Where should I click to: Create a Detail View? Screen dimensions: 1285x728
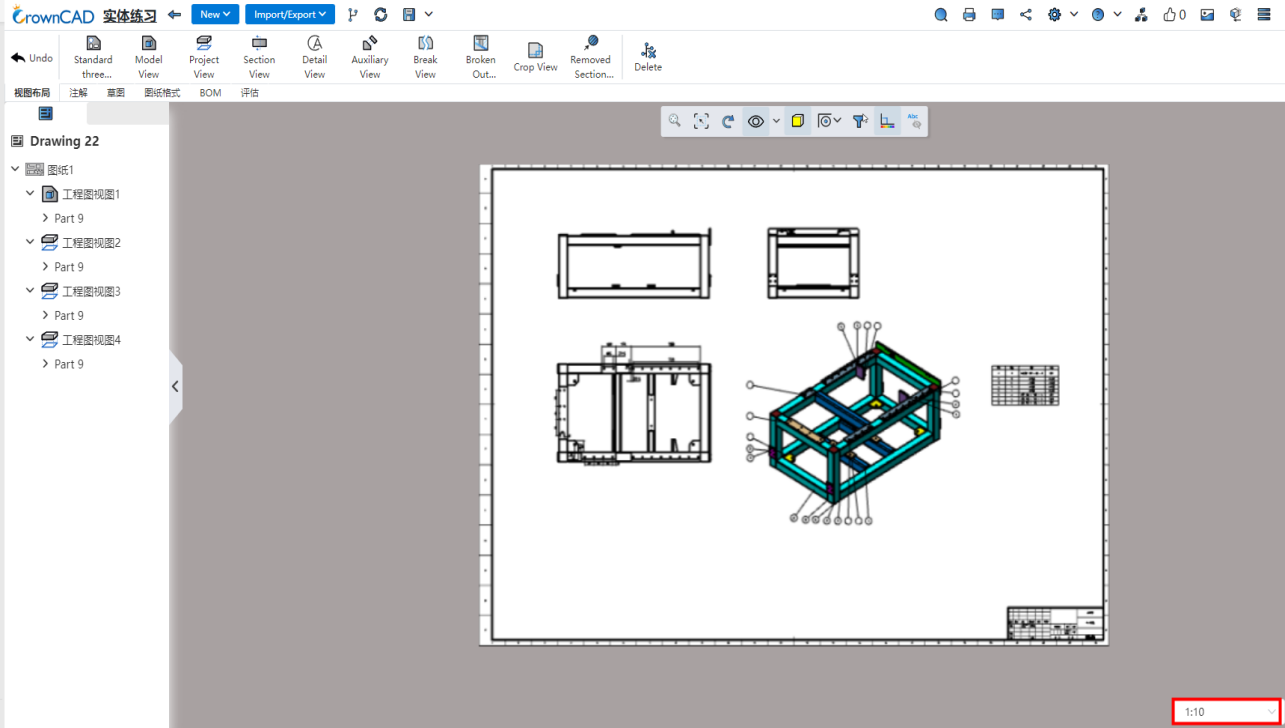(314, 58)
